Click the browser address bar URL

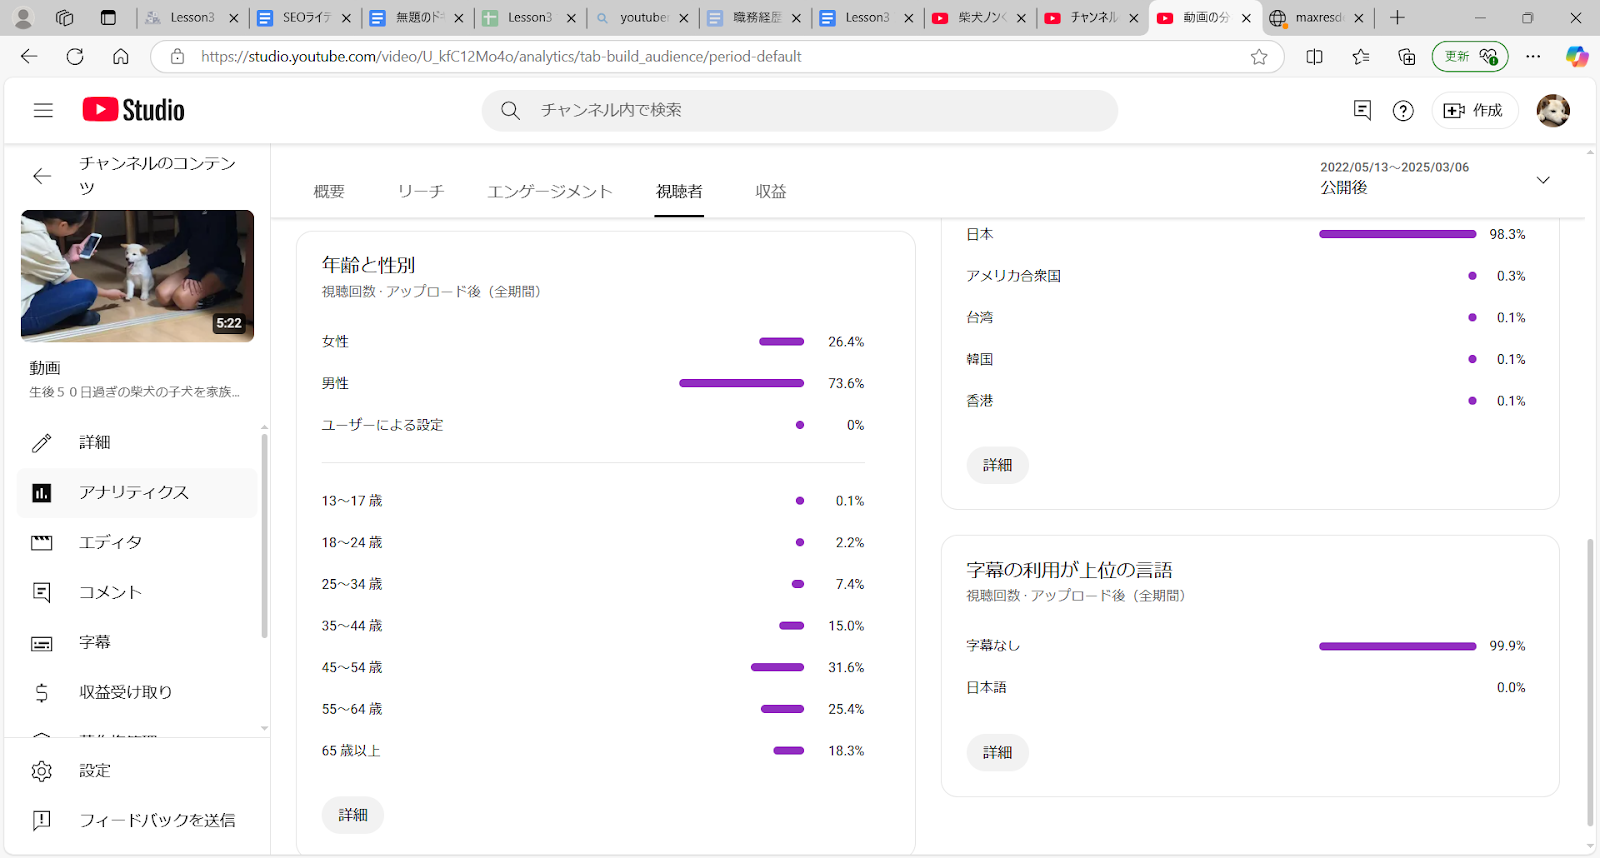(x=501, y=57)
